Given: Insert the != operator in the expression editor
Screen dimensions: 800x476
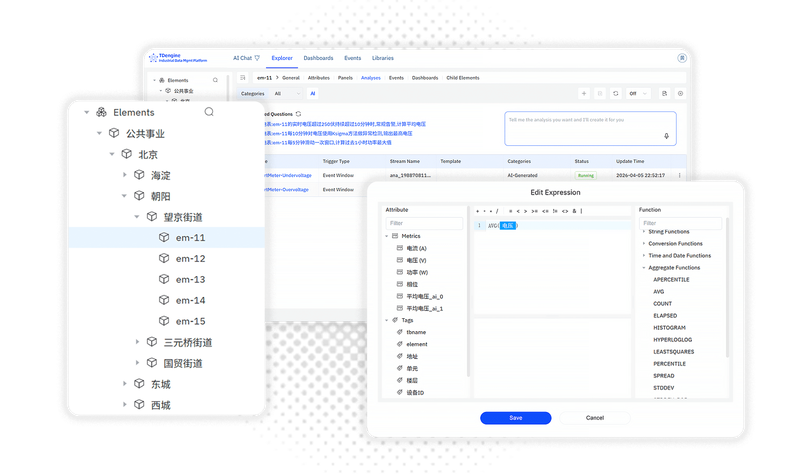Looking at the screenshot, I should click(x=555, y=211).
